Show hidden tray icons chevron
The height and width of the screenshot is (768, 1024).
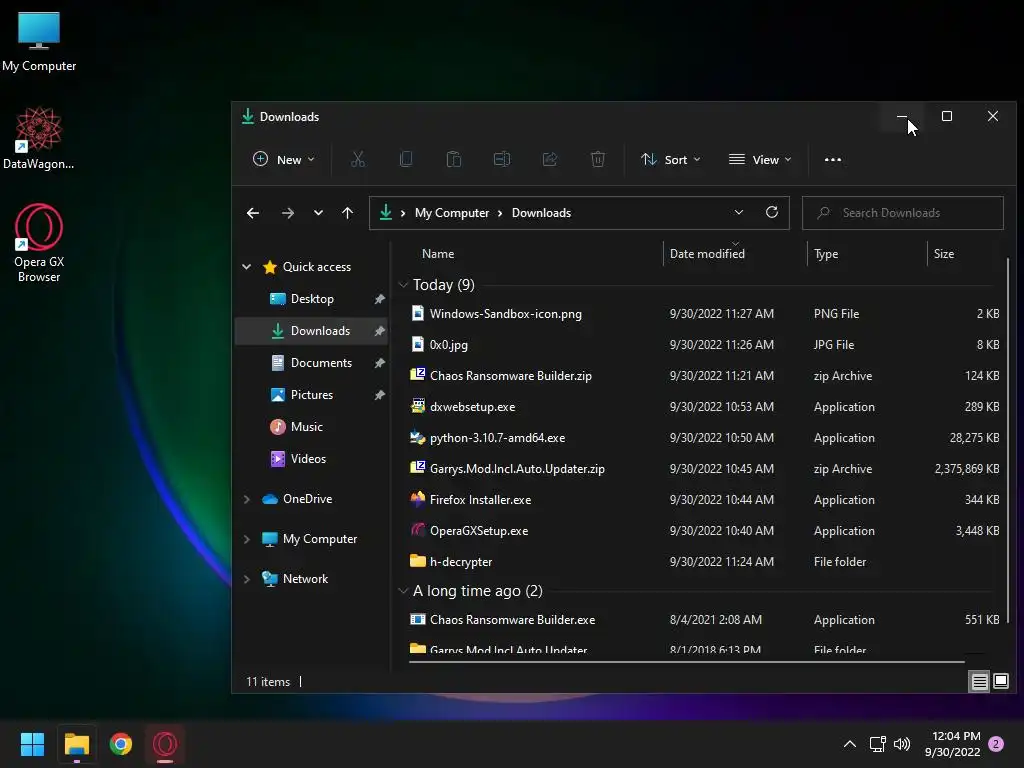click(850, 744)
